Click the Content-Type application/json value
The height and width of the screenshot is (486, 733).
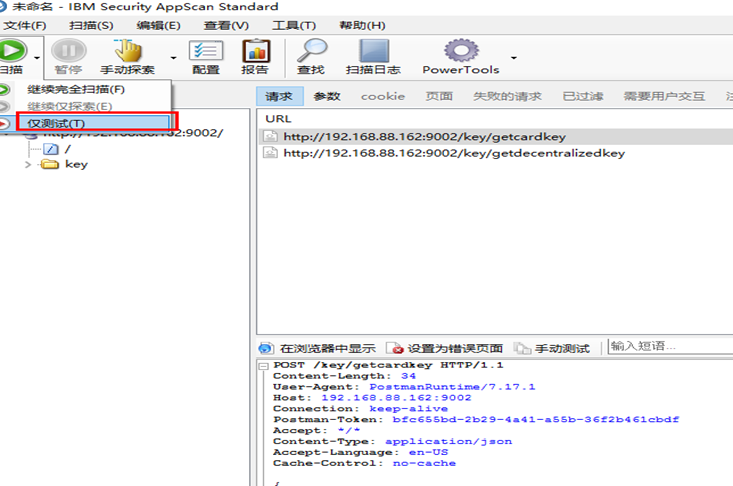(448, 441)
